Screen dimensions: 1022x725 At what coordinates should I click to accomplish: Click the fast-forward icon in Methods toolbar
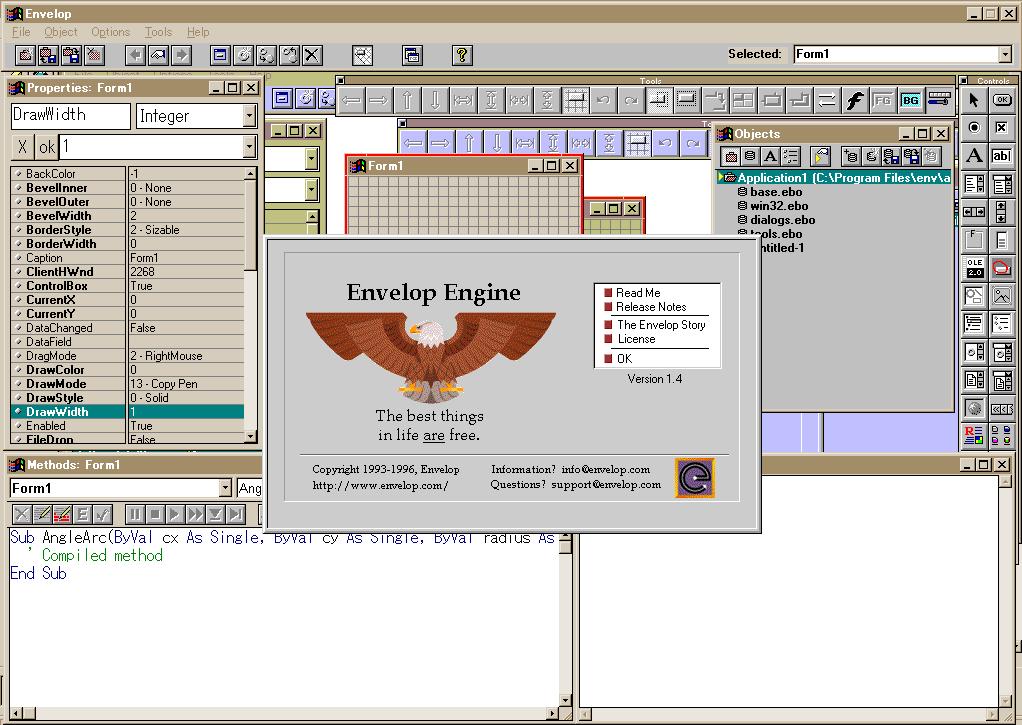click(x=195, y=515)
